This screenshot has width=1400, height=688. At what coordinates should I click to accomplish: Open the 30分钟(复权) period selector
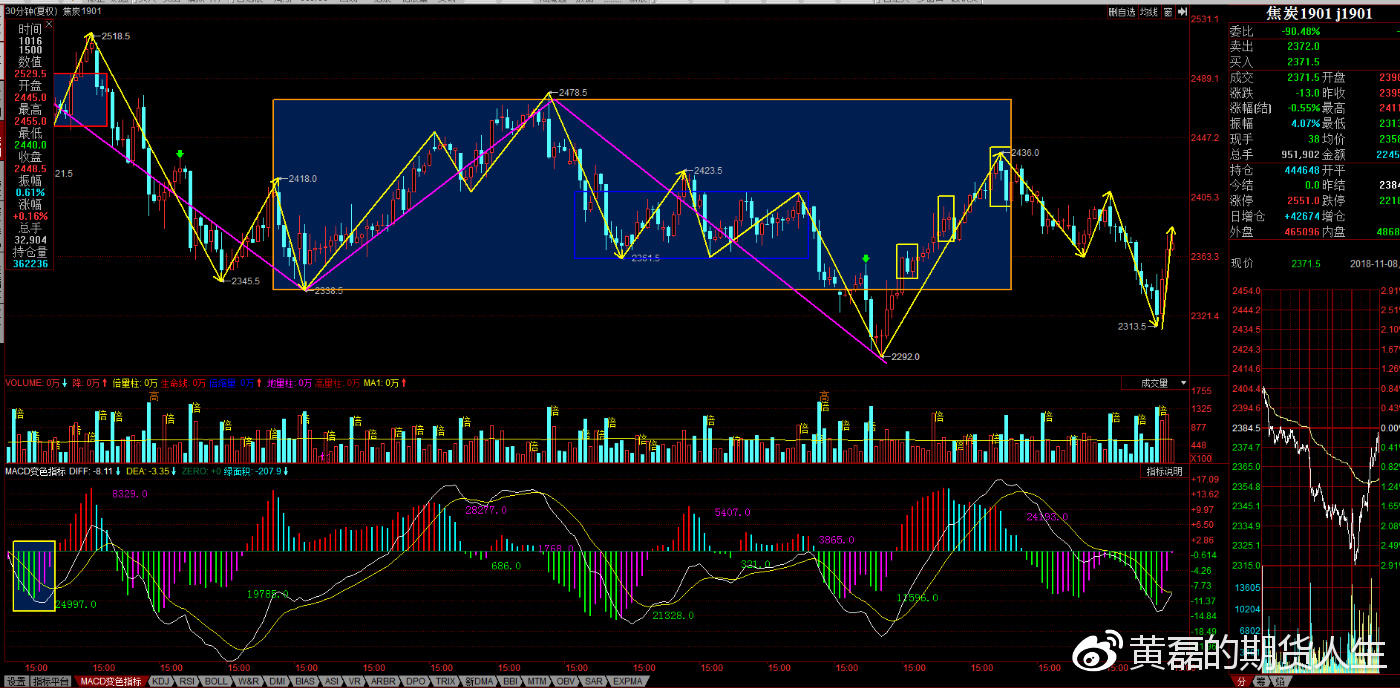point(31,12)
